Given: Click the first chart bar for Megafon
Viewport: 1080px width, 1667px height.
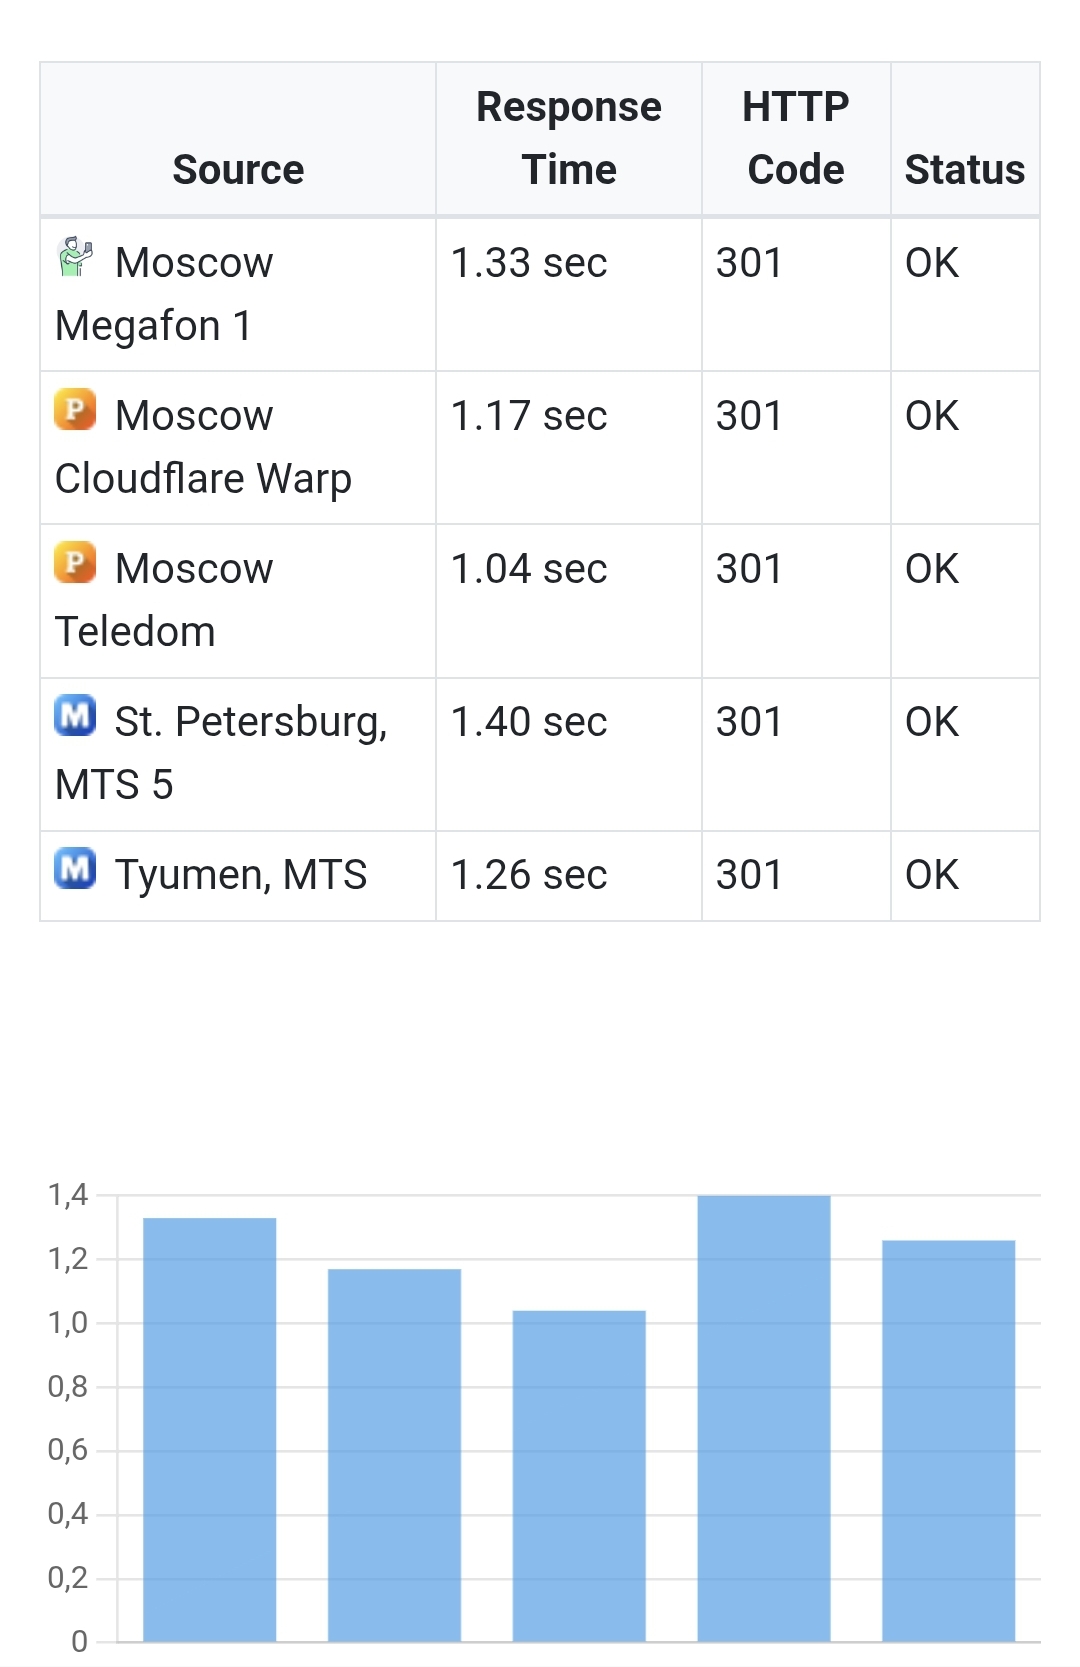Looking at the screenshot, I should tap(209, 1430).
